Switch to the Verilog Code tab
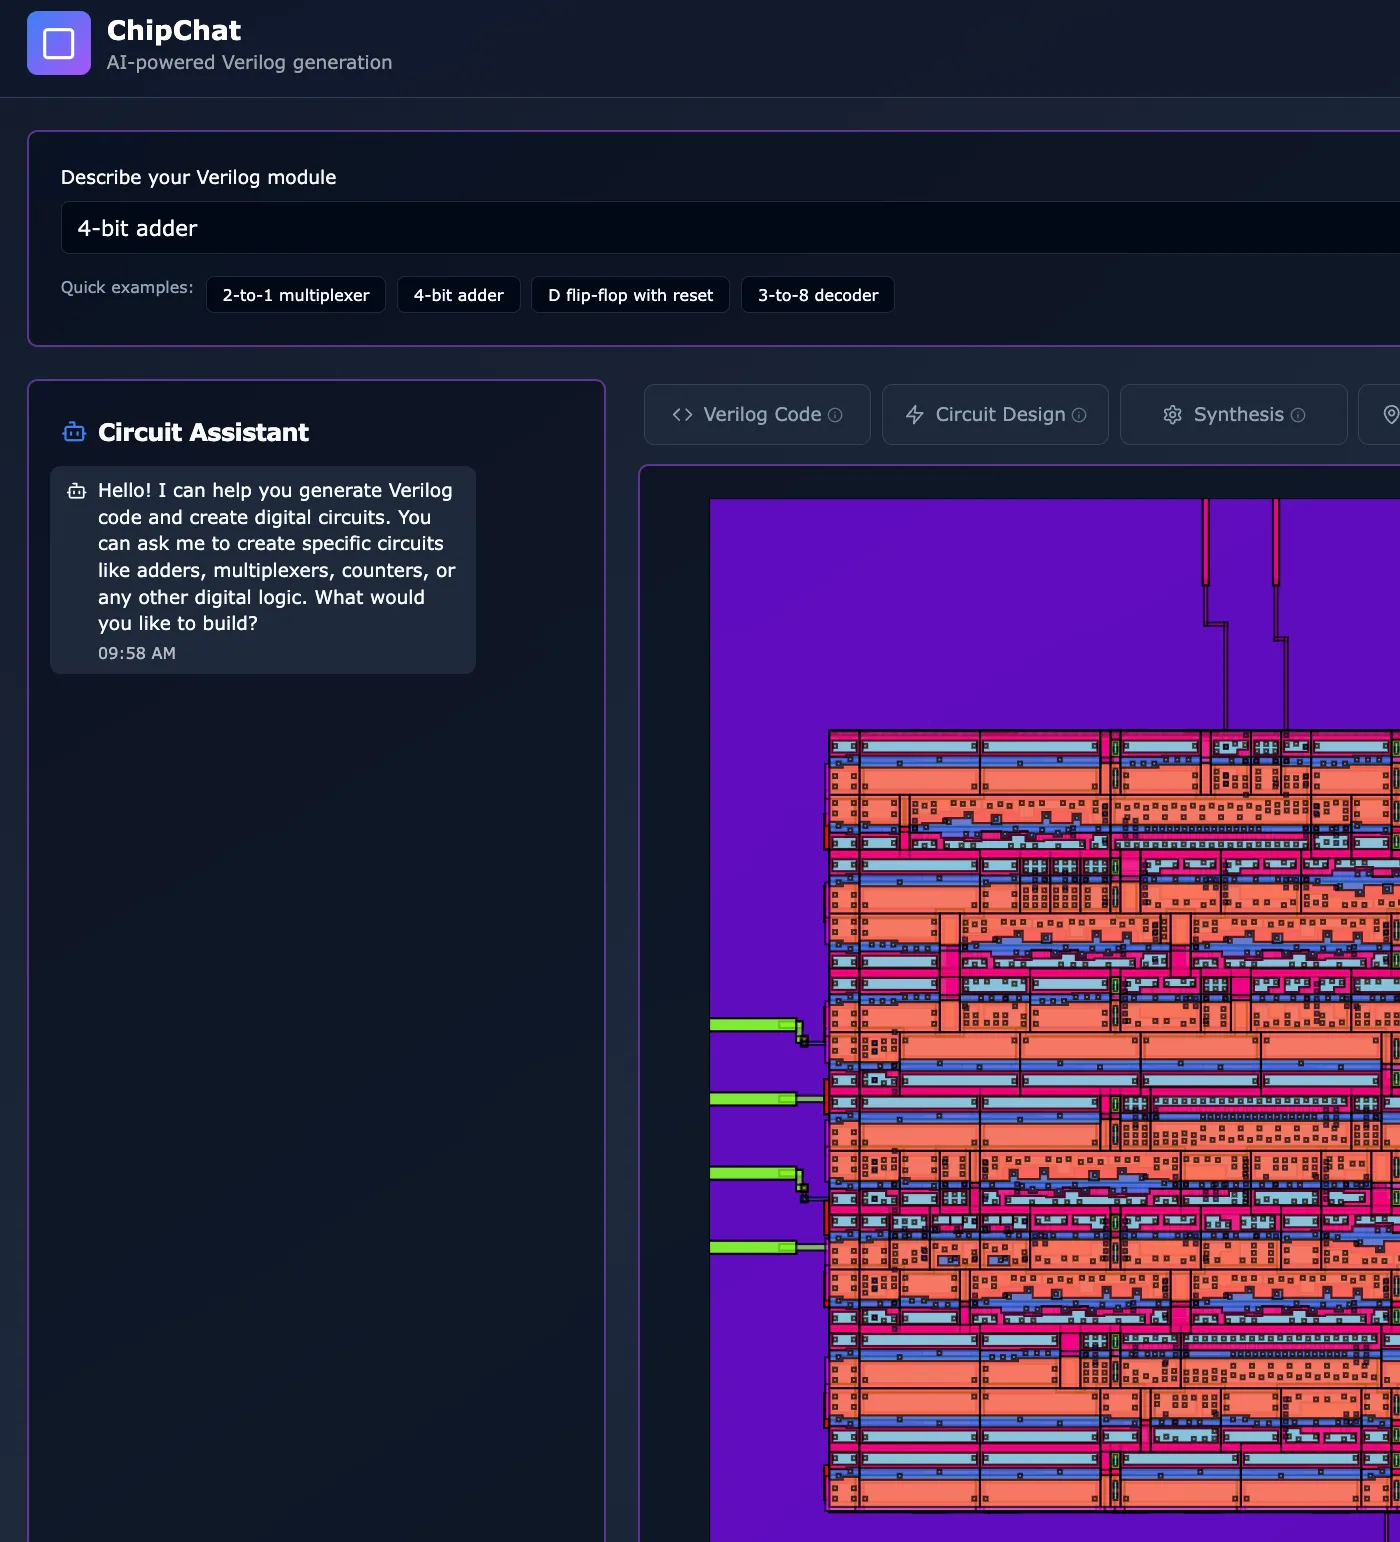 coord(757,414)
